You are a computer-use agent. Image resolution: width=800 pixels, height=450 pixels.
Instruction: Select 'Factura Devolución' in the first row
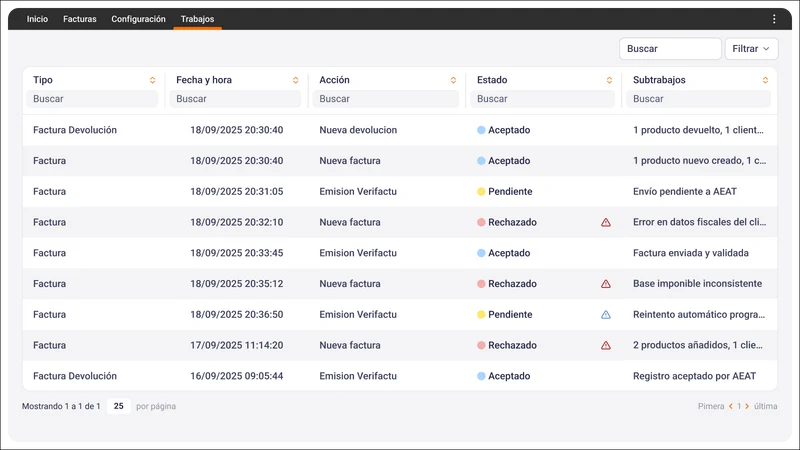tap(75, 130)
